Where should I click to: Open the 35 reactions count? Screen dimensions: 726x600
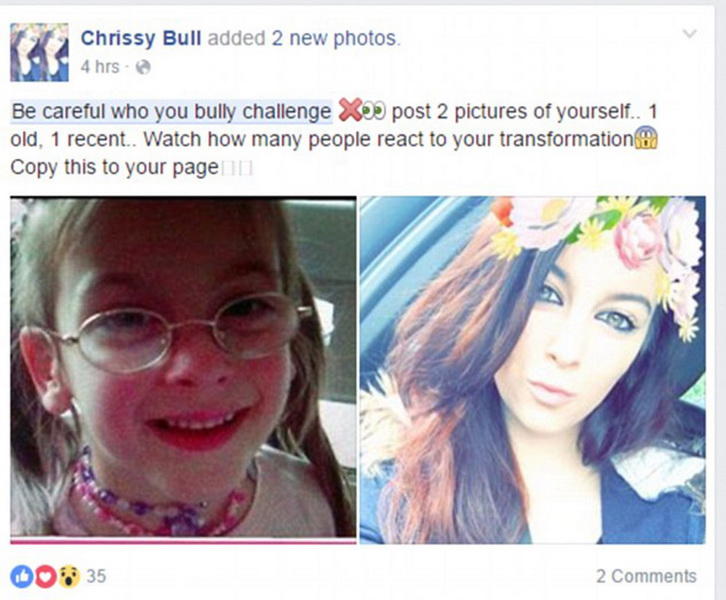coord(96,576)
